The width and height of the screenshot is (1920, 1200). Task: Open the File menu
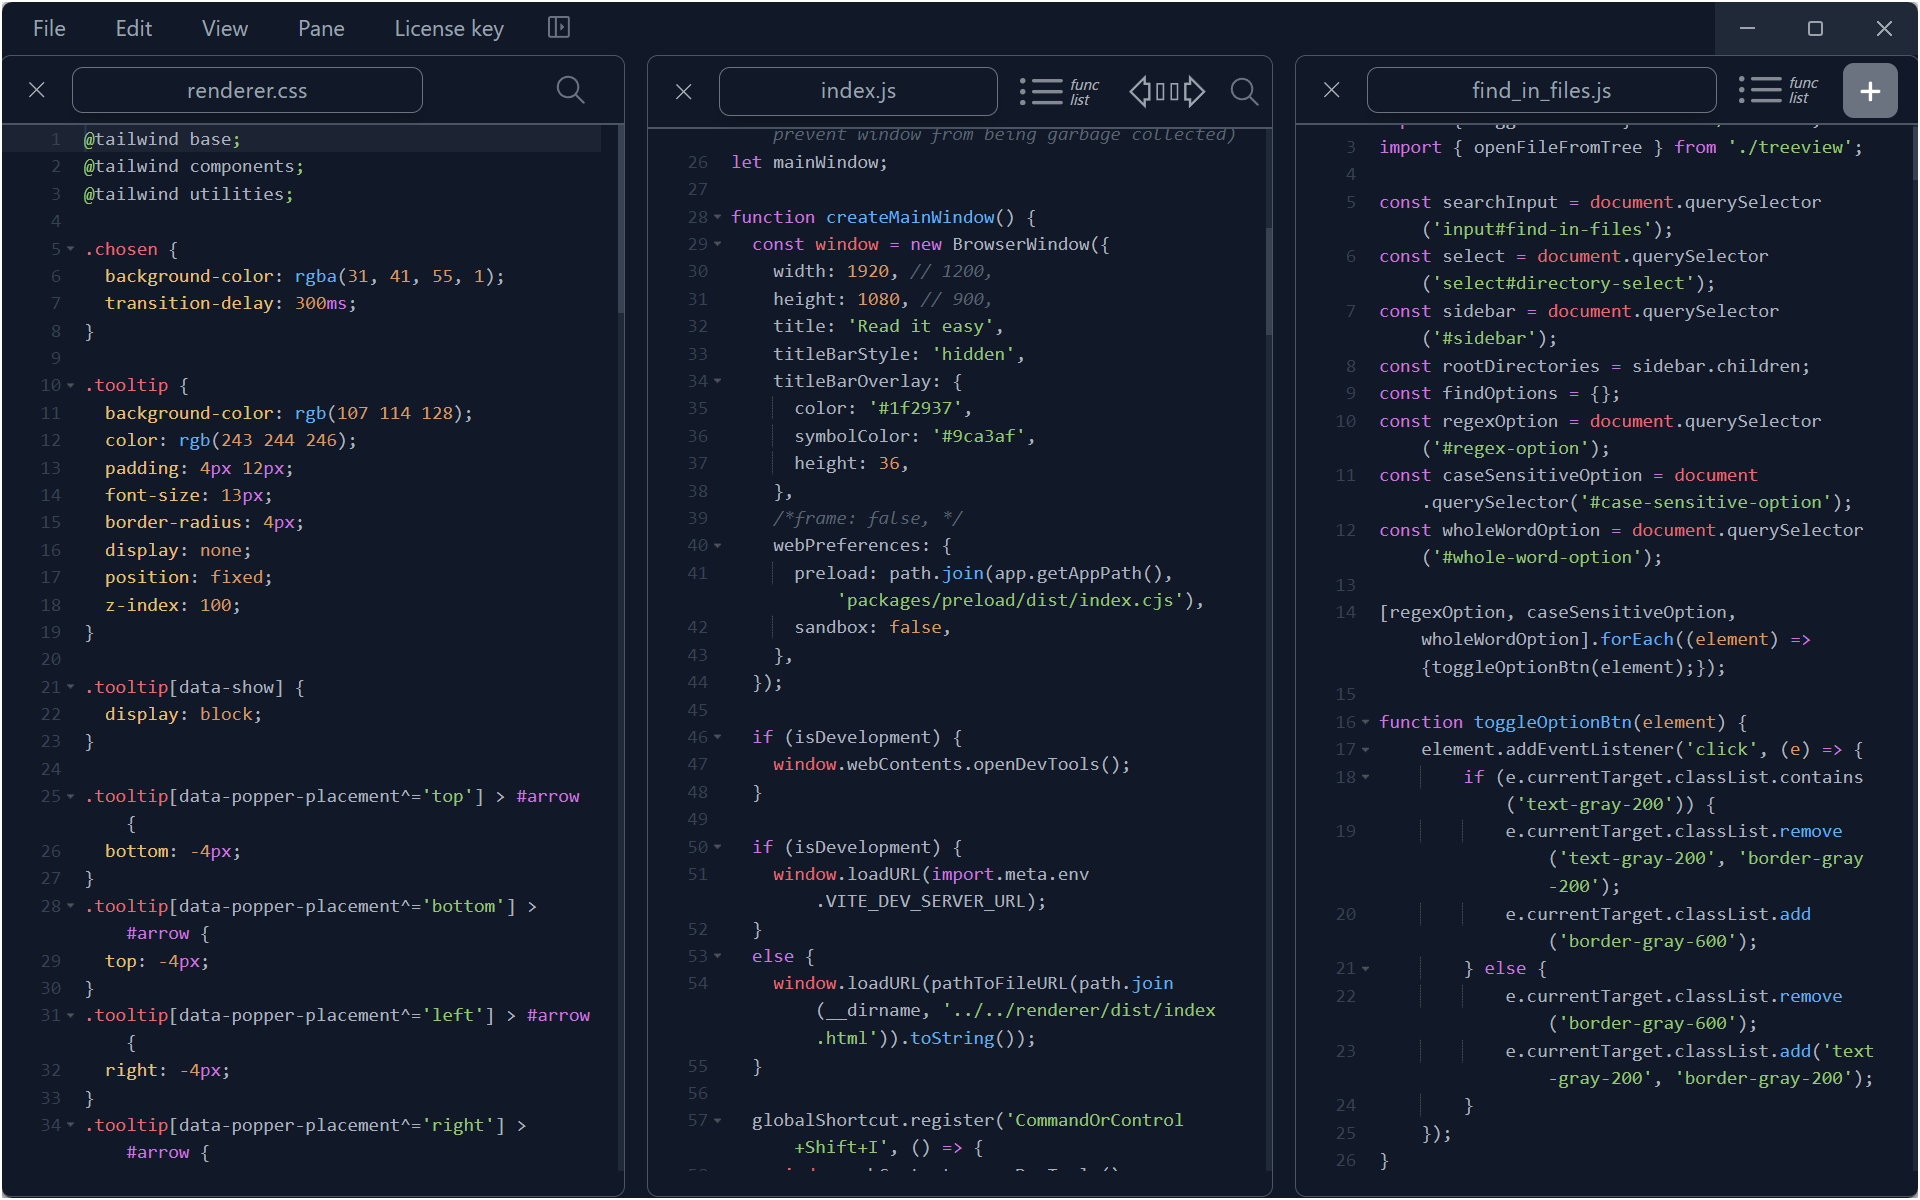click(x=49, y=28)
